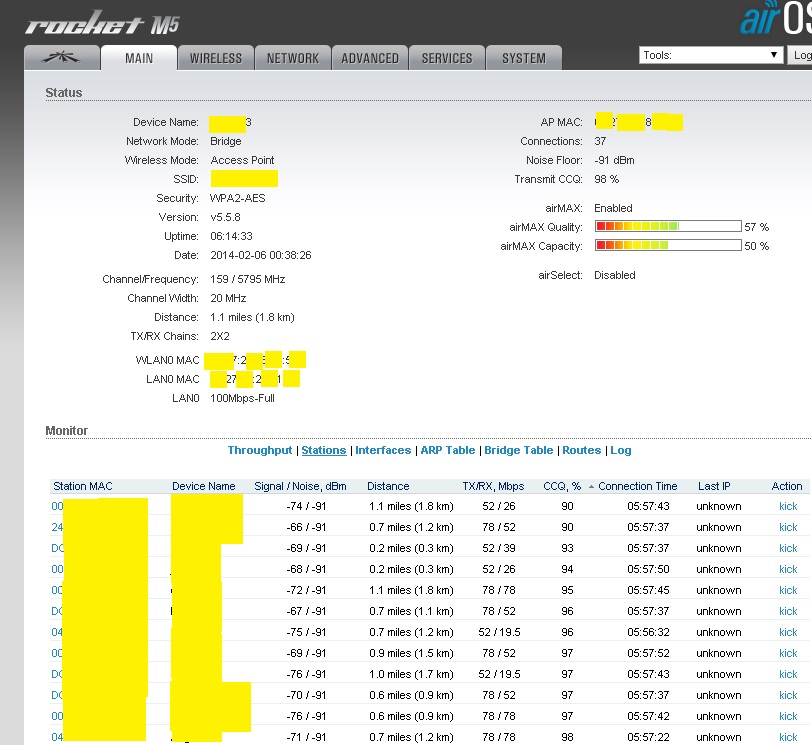Click the Rocket M5 logo
The image size is (812, 745).
click(x=103, y=23)
